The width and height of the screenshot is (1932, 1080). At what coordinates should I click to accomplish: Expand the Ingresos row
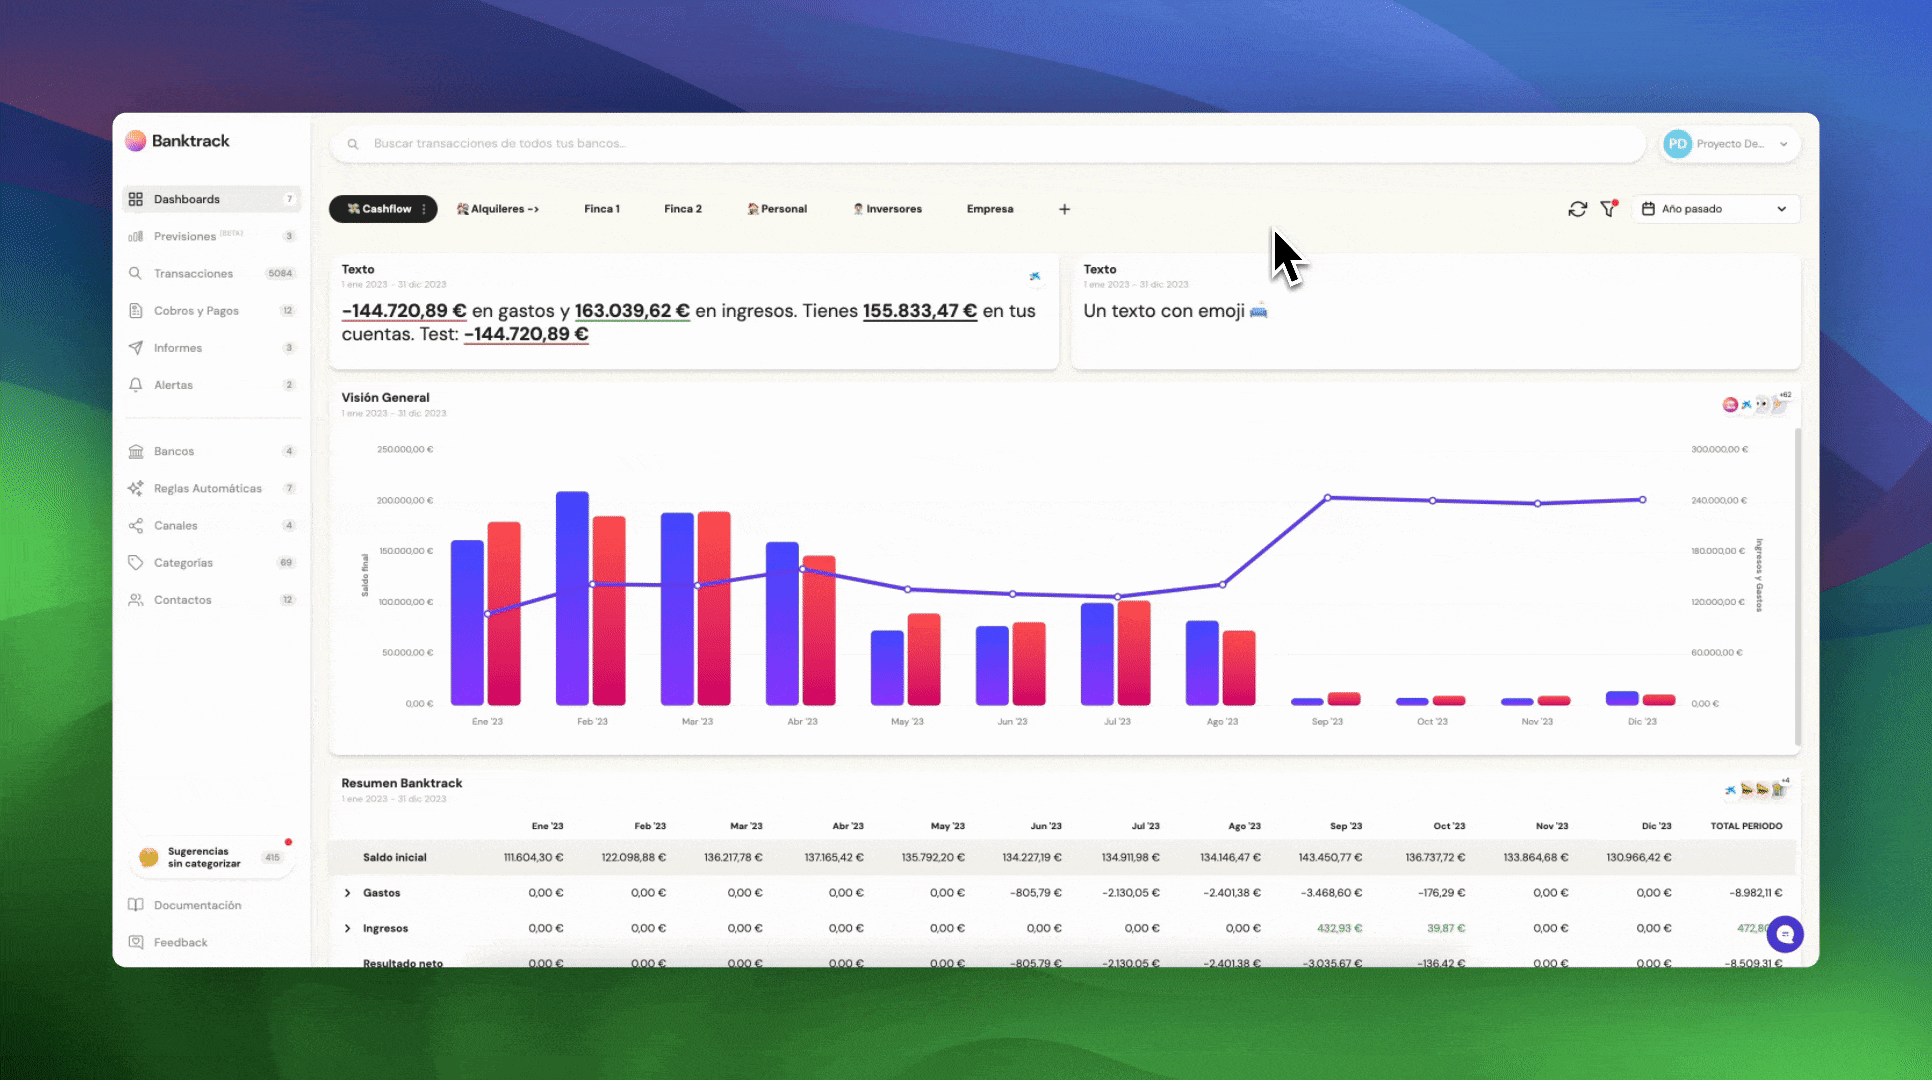348,929
